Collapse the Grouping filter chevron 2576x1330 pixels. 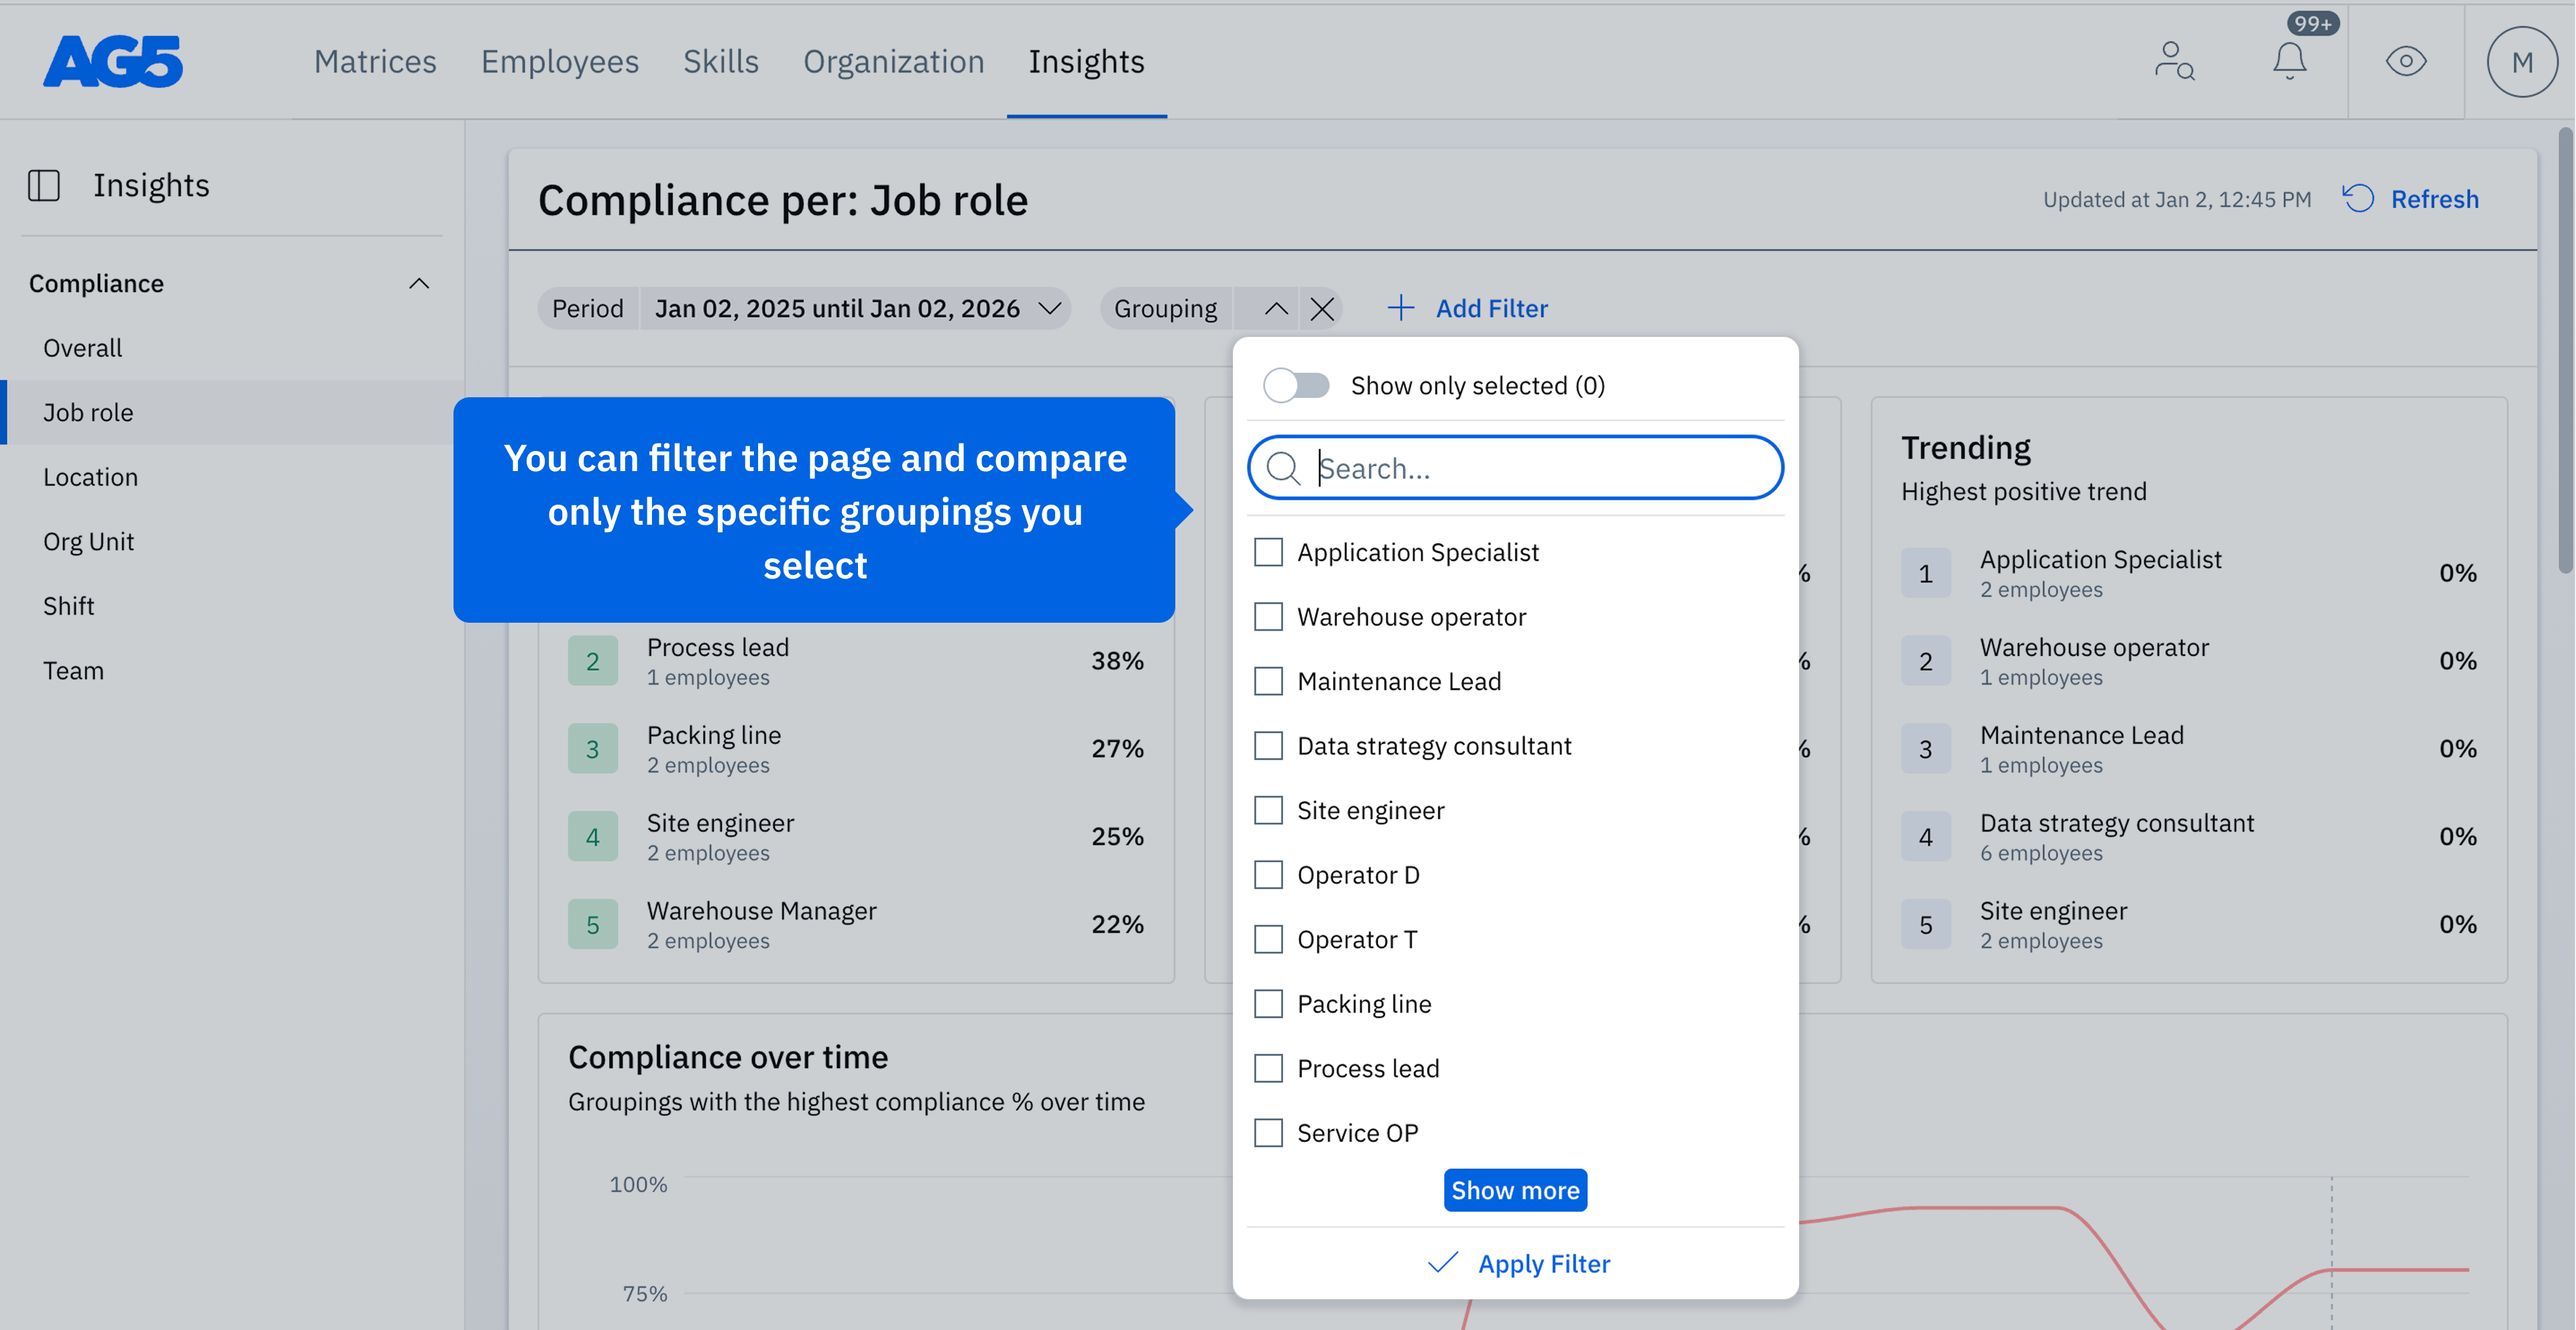pyautogui.click(x=1276, y=309)
